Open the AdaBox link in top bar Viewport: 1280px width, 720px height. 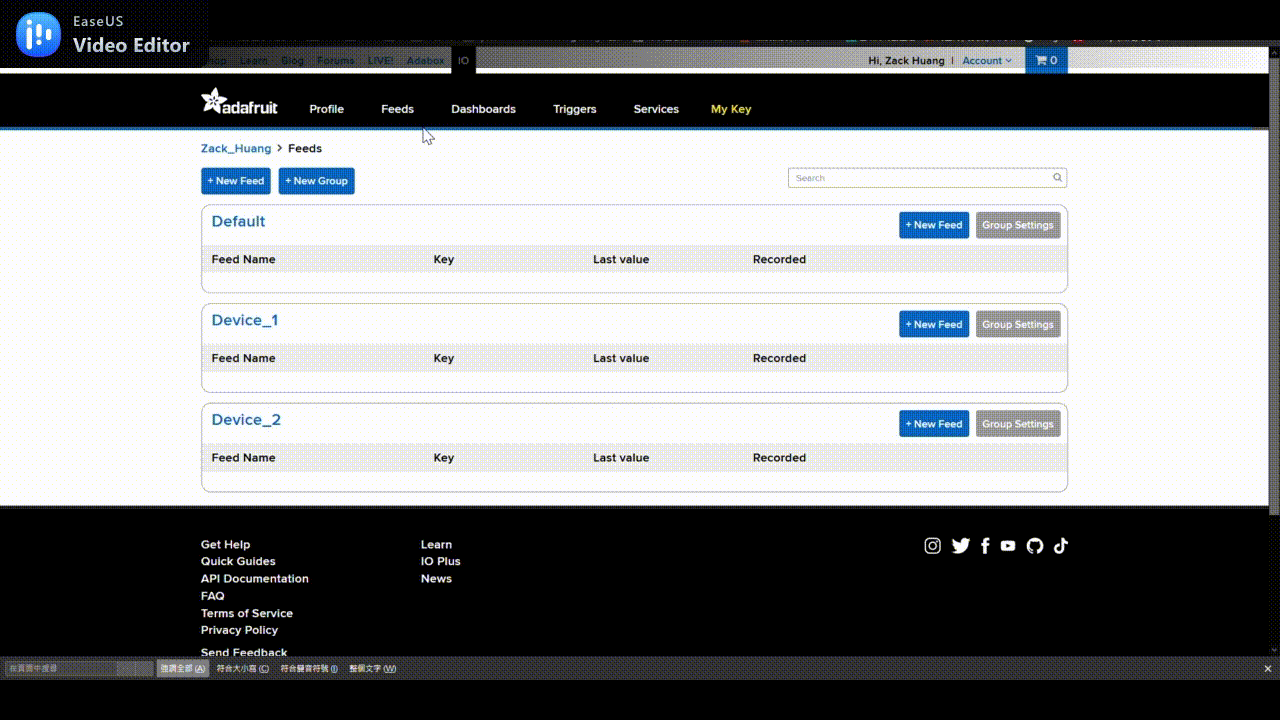(x=425, y=61)
